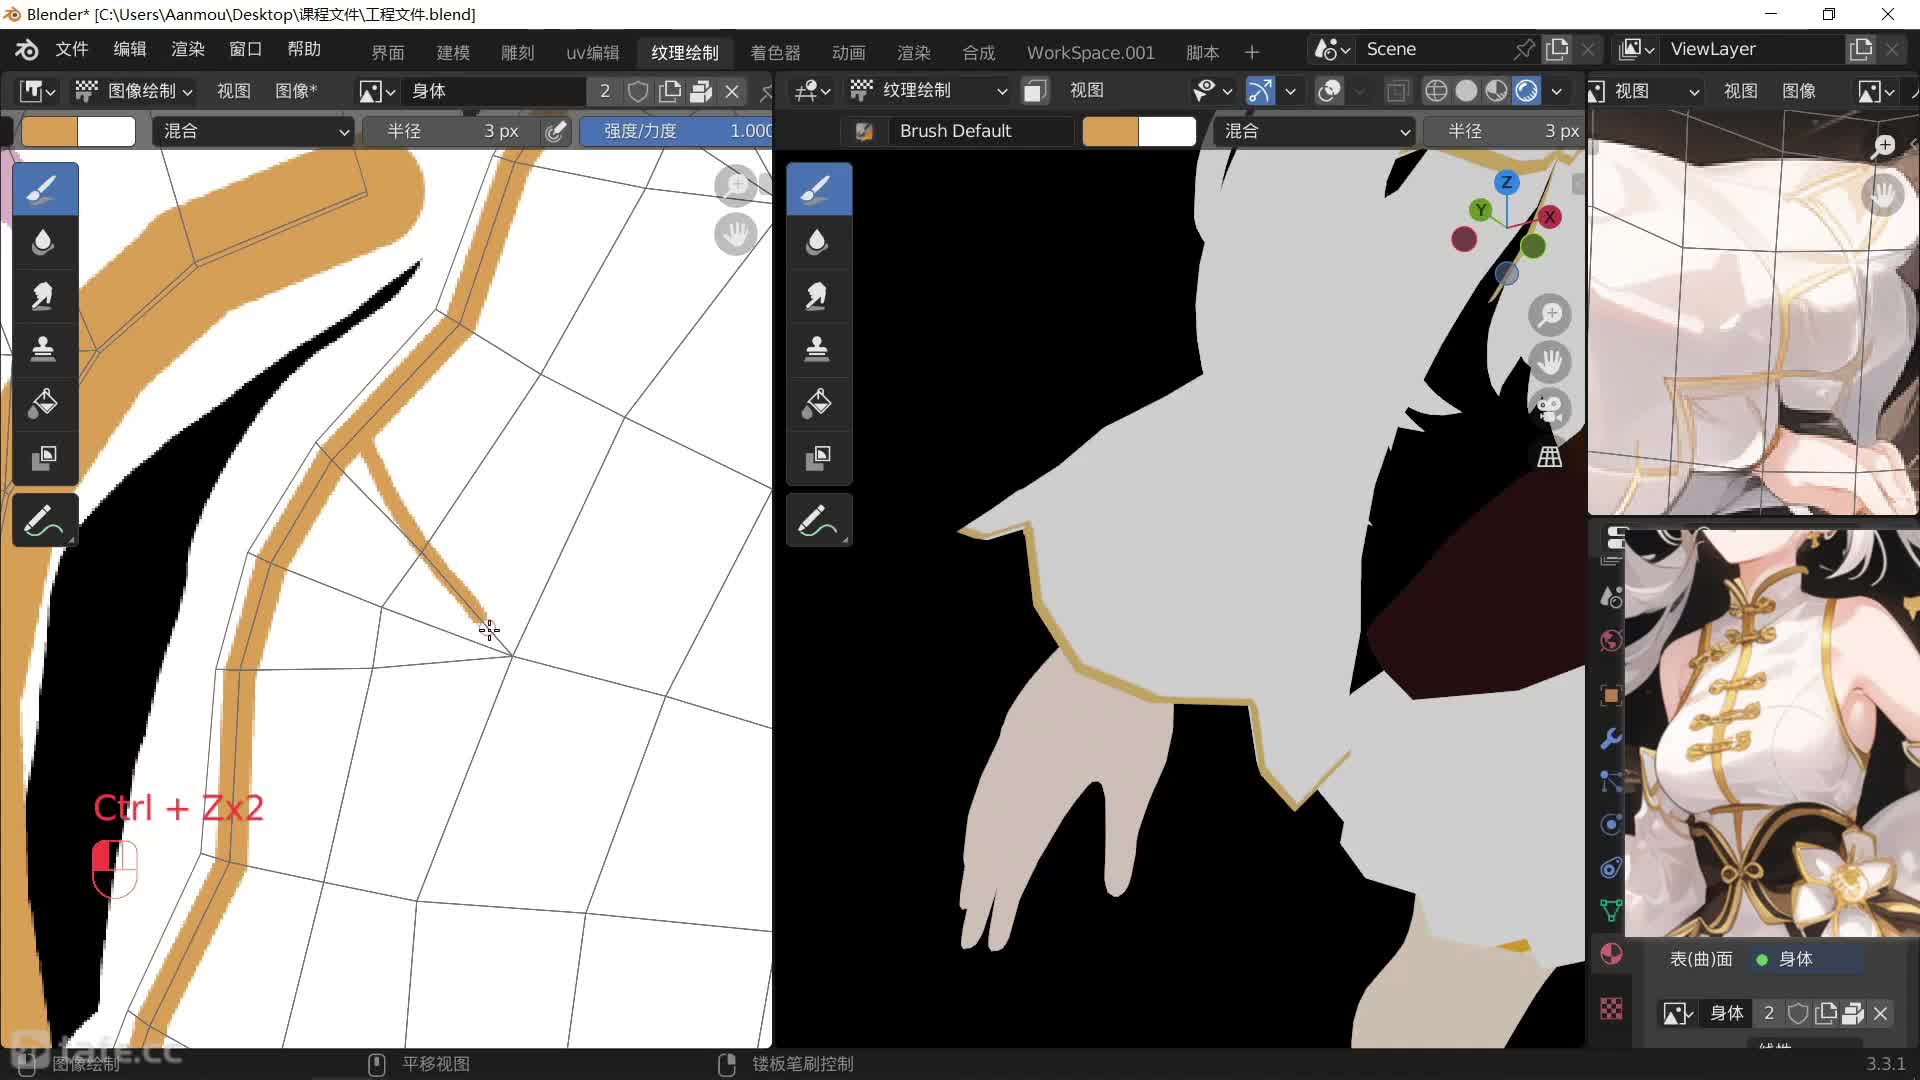Open ViewLayer selector dropdown icon
1920x1080 pixels.
pyautogui.click(x=1636, y=49)
